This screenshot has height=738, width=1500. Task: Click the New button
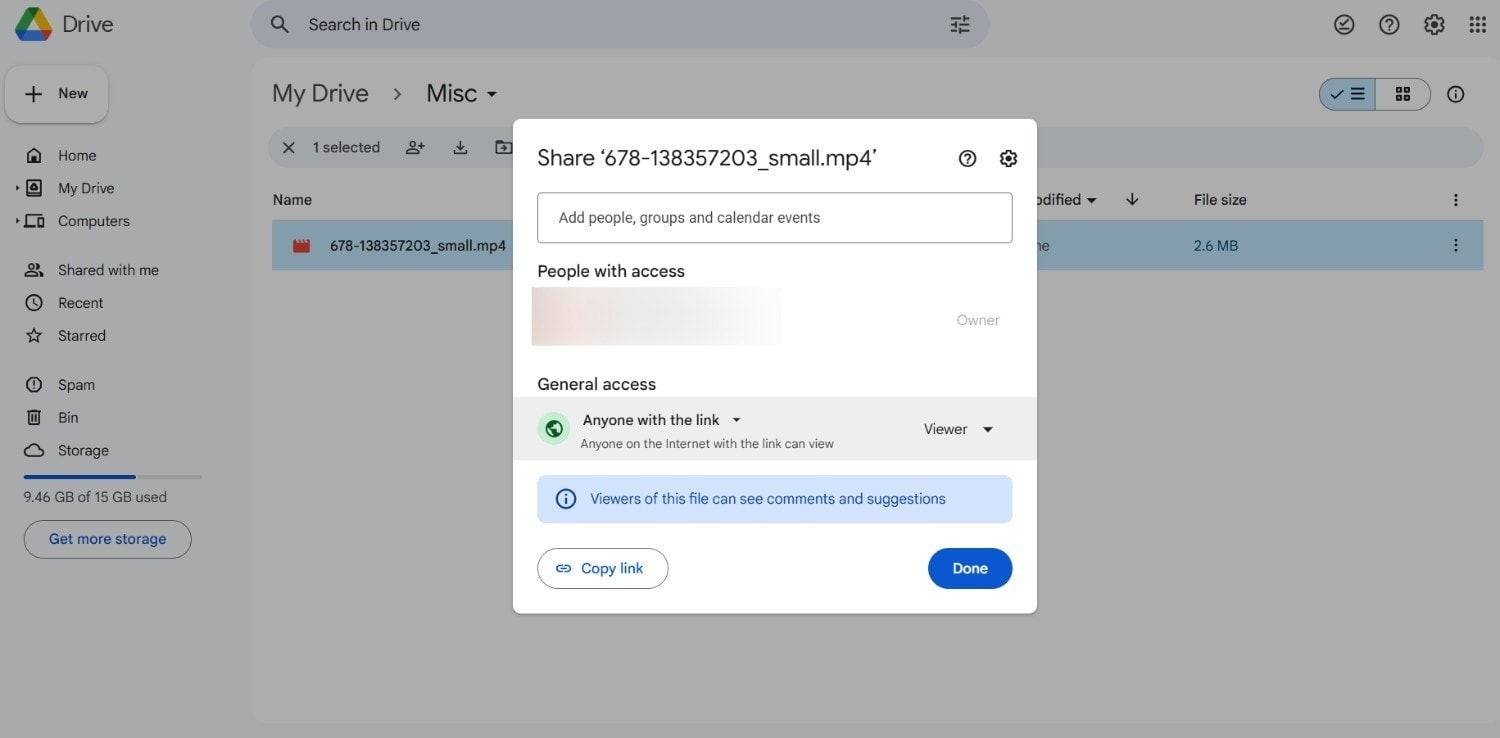point(57,94)
